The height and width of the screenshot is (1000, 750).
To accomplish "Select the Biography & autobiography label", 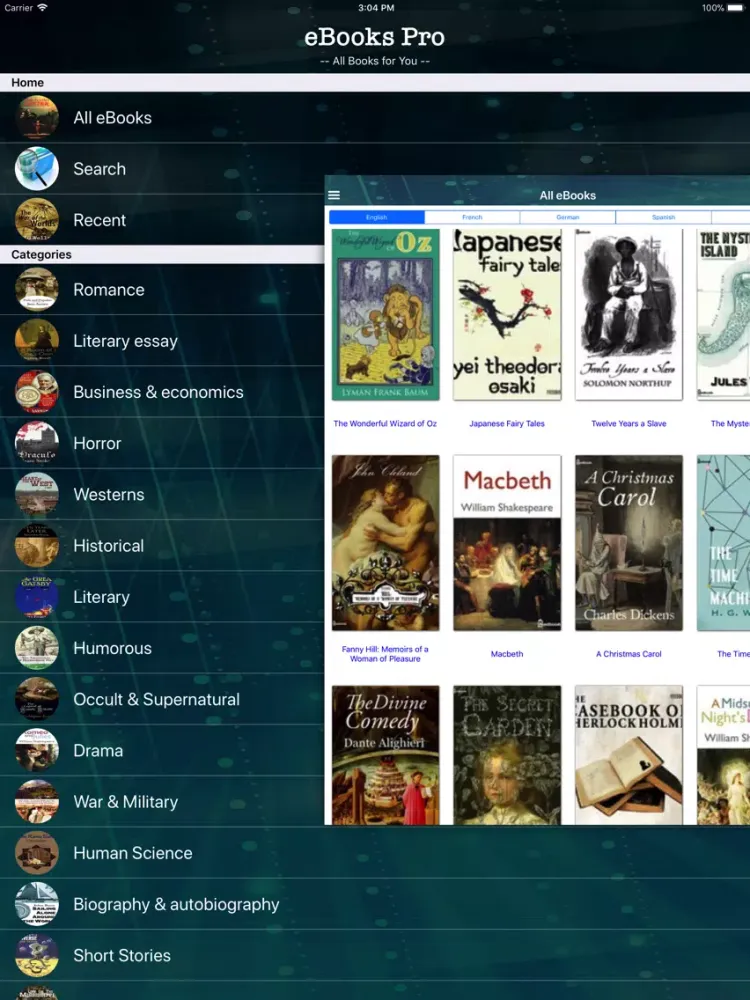I will coord(176,905).
